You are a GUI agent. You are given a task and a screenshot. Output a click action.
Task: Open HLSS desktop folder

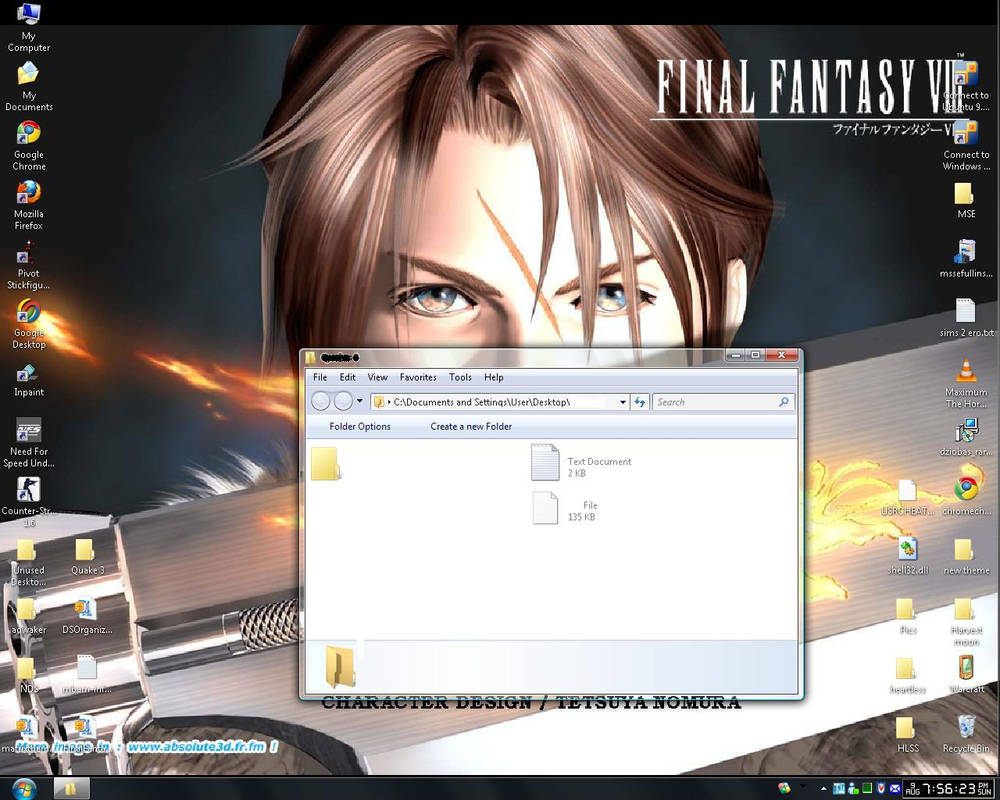coord(907,734)
